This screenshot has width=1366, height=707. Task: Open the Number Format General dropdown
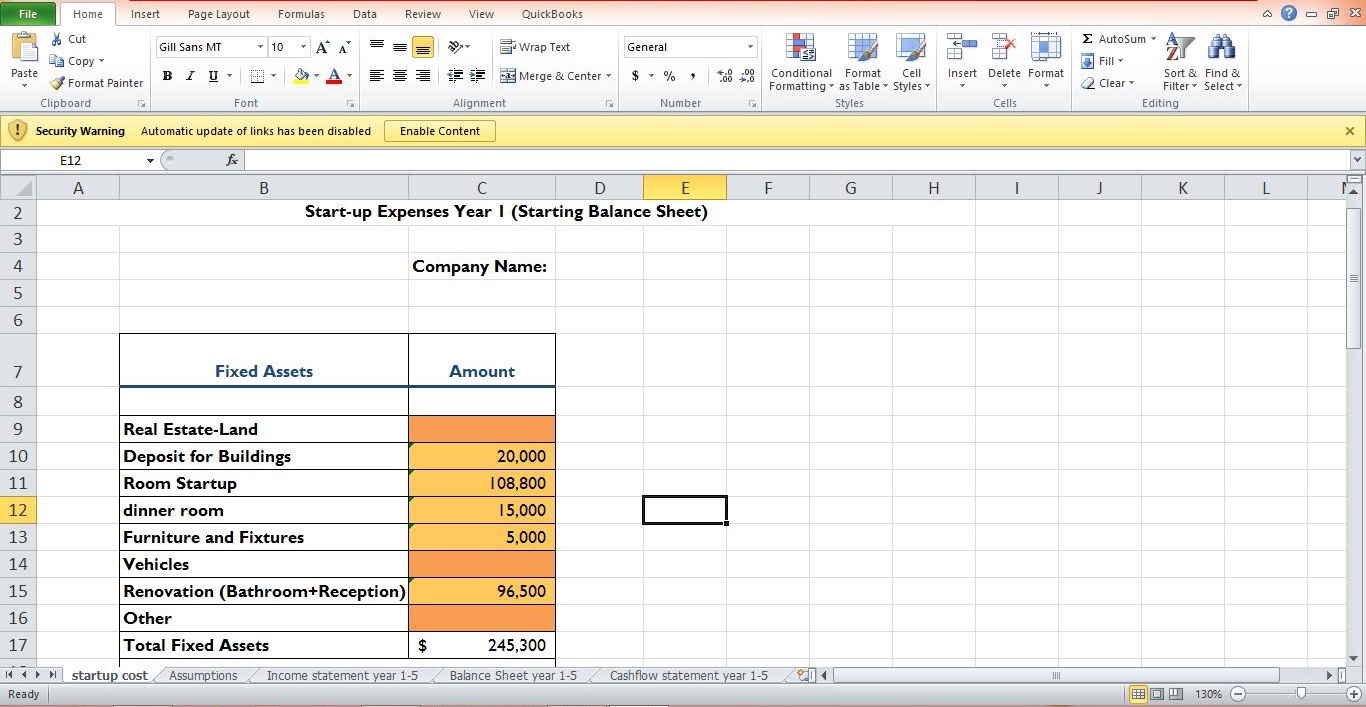point(750,47)
